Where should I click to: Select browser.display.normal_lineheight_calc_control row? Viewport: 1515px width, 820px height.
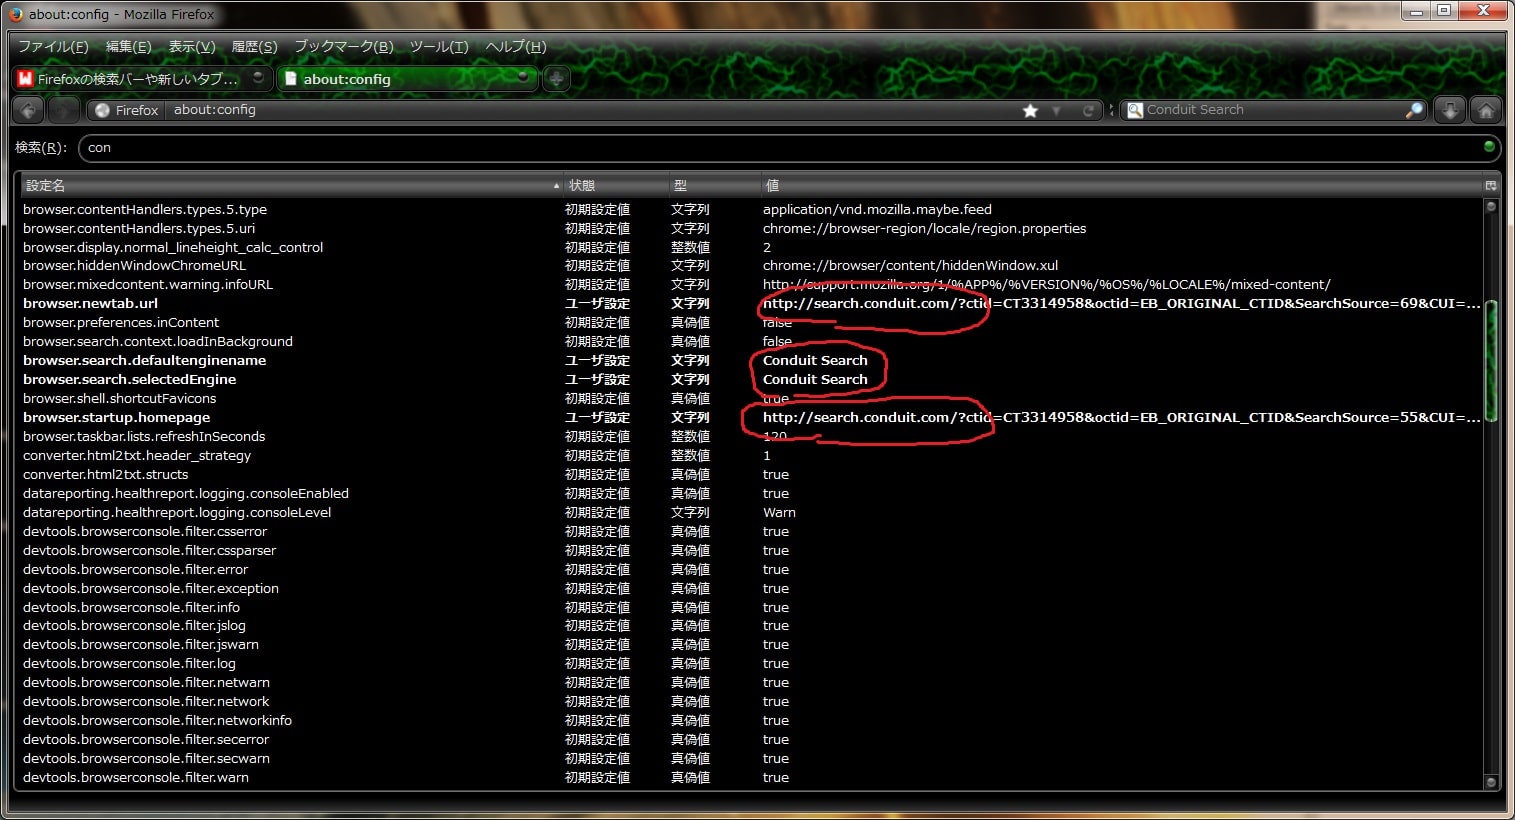pyautogui.click(x=752, y=247)
